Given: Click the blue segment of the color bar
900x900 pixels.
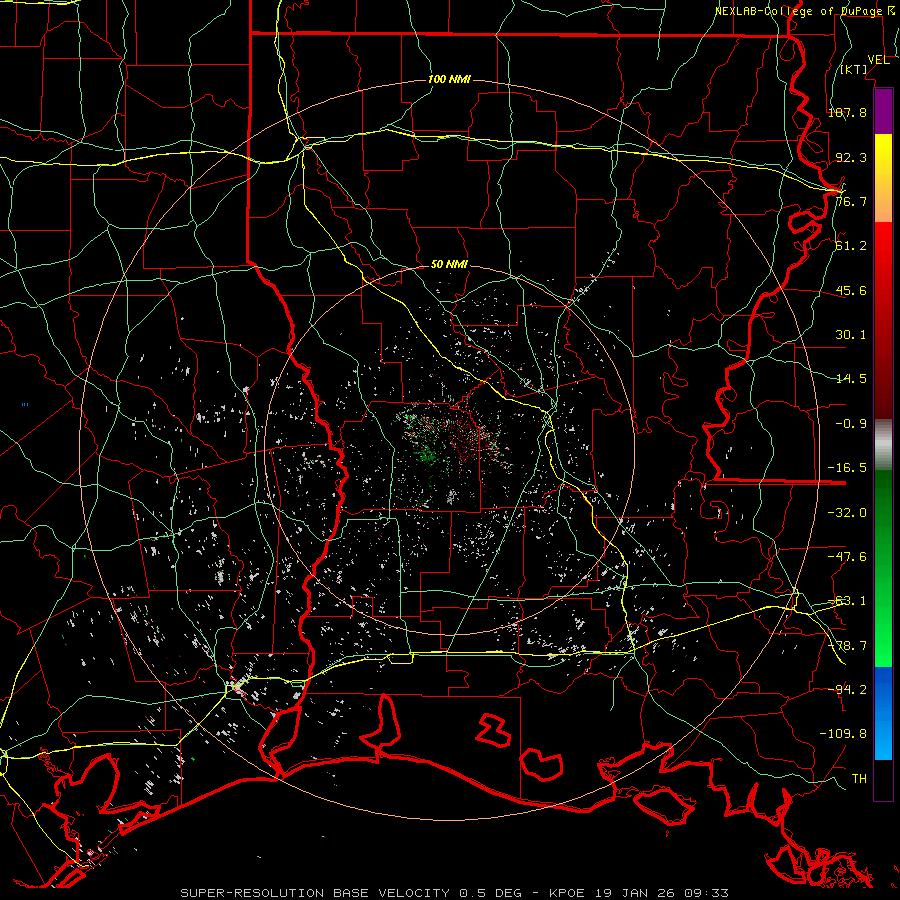Looking at the screenshot, I should 883,713.
